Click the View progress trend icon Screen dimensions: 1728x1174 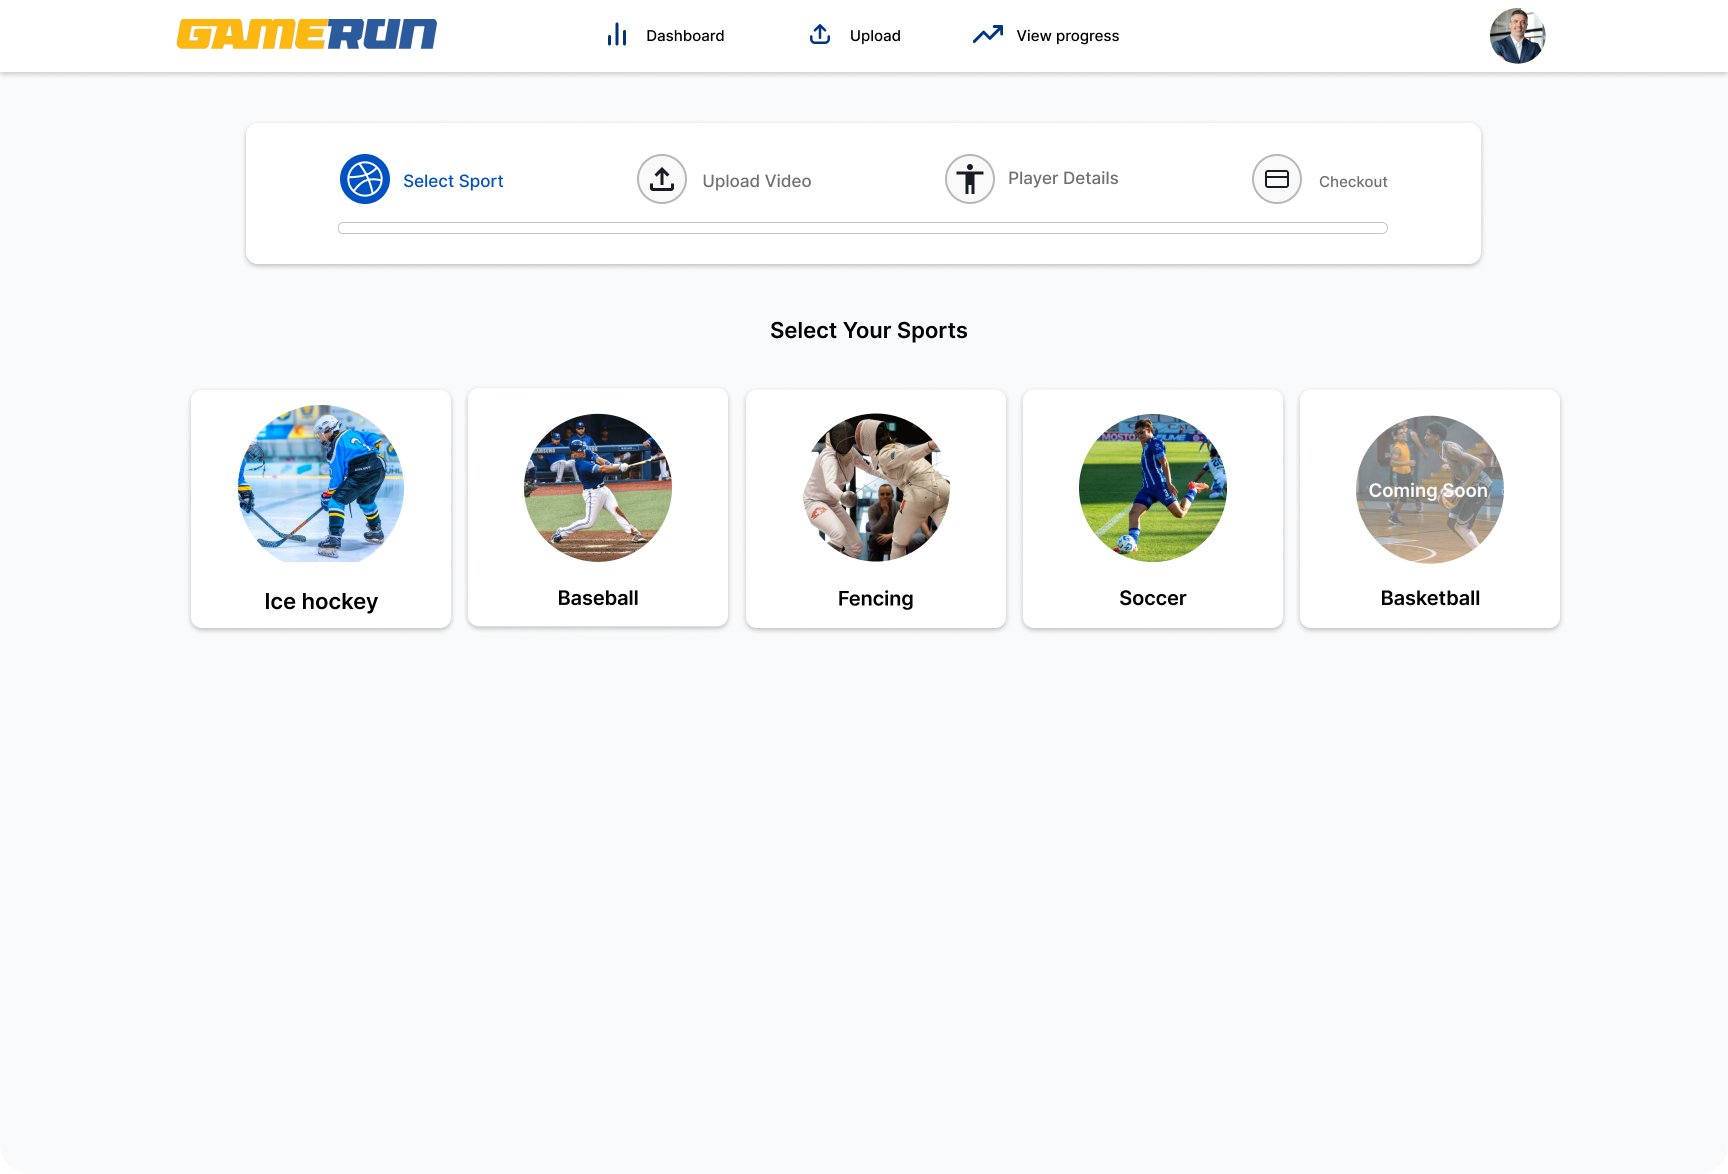pos(988,35)
